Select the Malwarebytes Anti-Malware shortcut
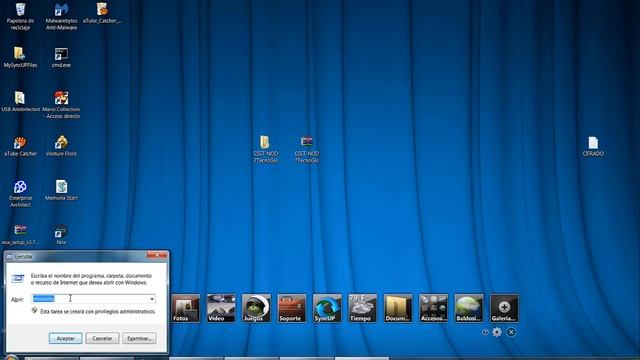This screenshot has height=360, width=640. [61, 16]
